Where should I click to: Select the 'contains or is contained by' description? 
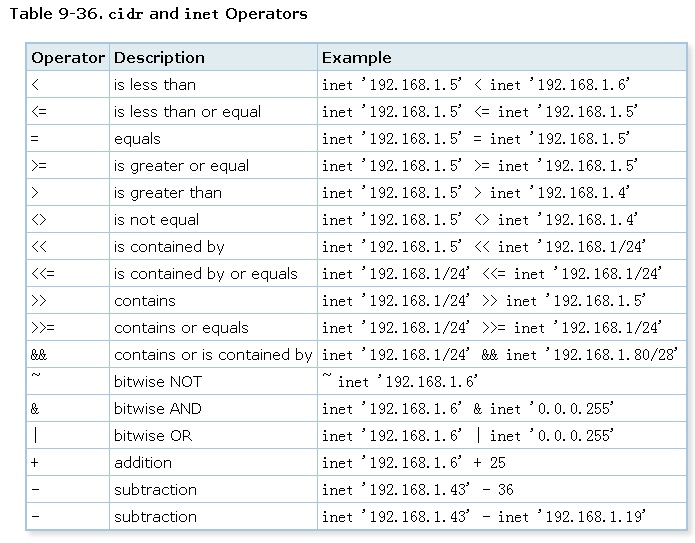pos(213,355)
